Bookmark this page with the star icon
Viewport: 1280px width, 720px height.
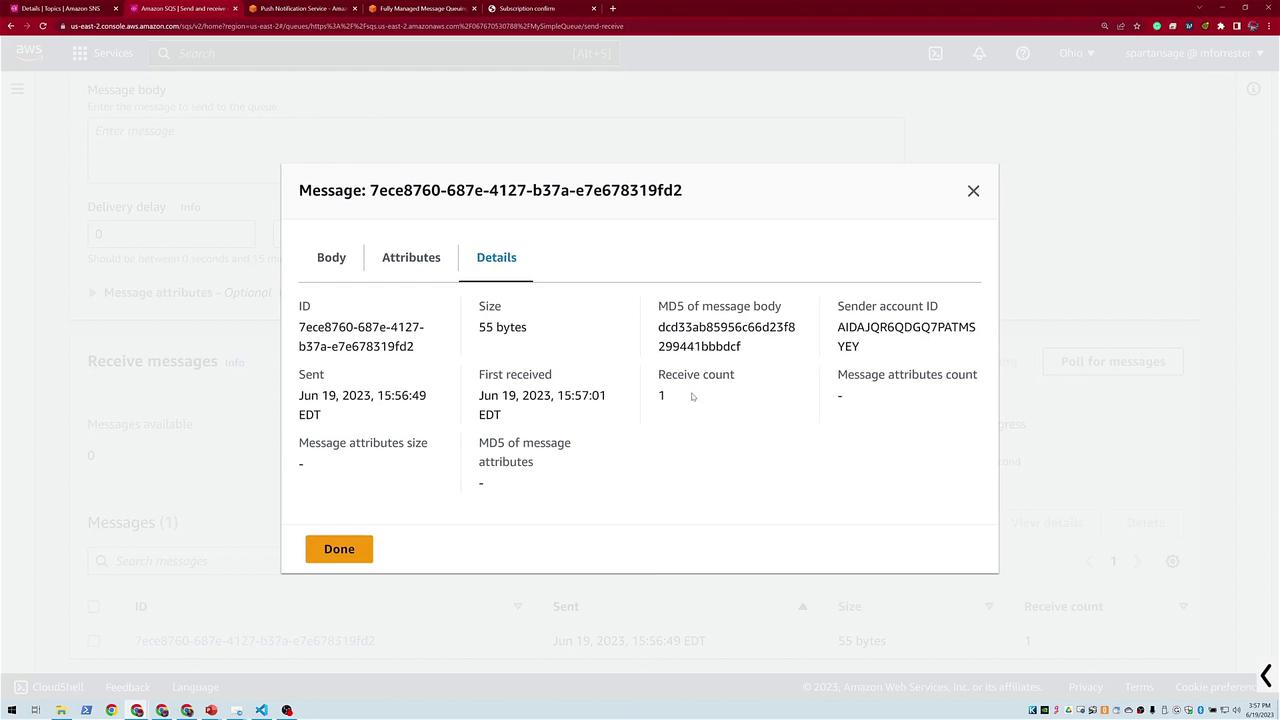tap(1137, 26)
